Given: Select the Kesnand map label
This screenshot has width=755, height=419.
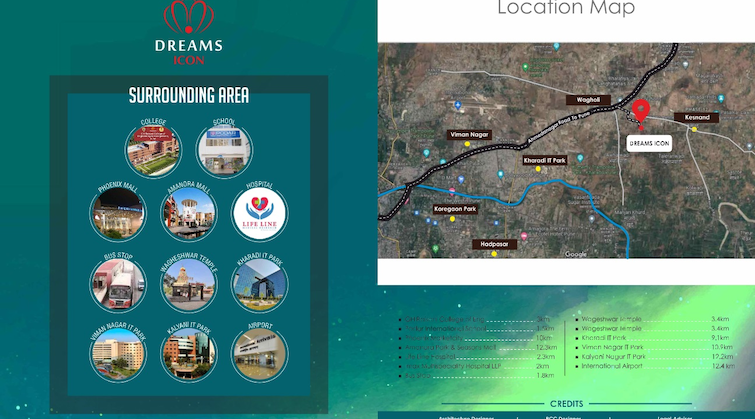Looking at the screenshot, I should click(x=696, y=117).
